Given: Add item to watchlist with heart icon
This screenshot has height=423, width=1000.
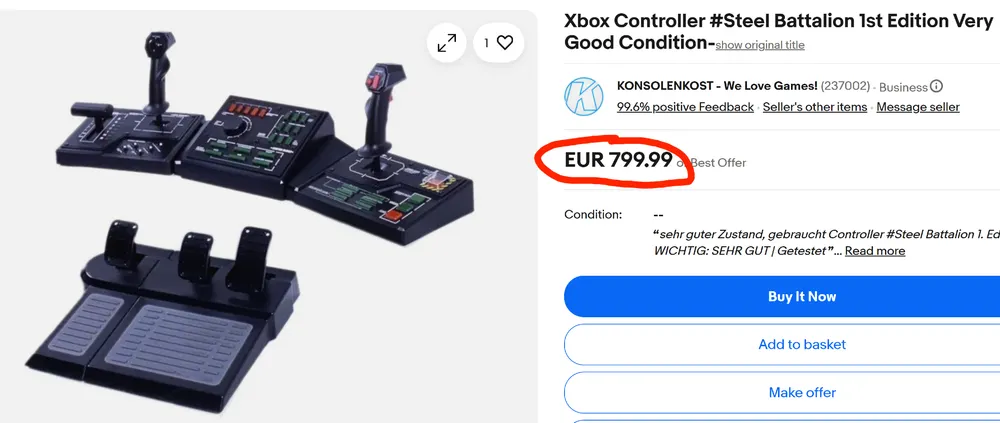Looking at the screenshot, I should (499, 43).
